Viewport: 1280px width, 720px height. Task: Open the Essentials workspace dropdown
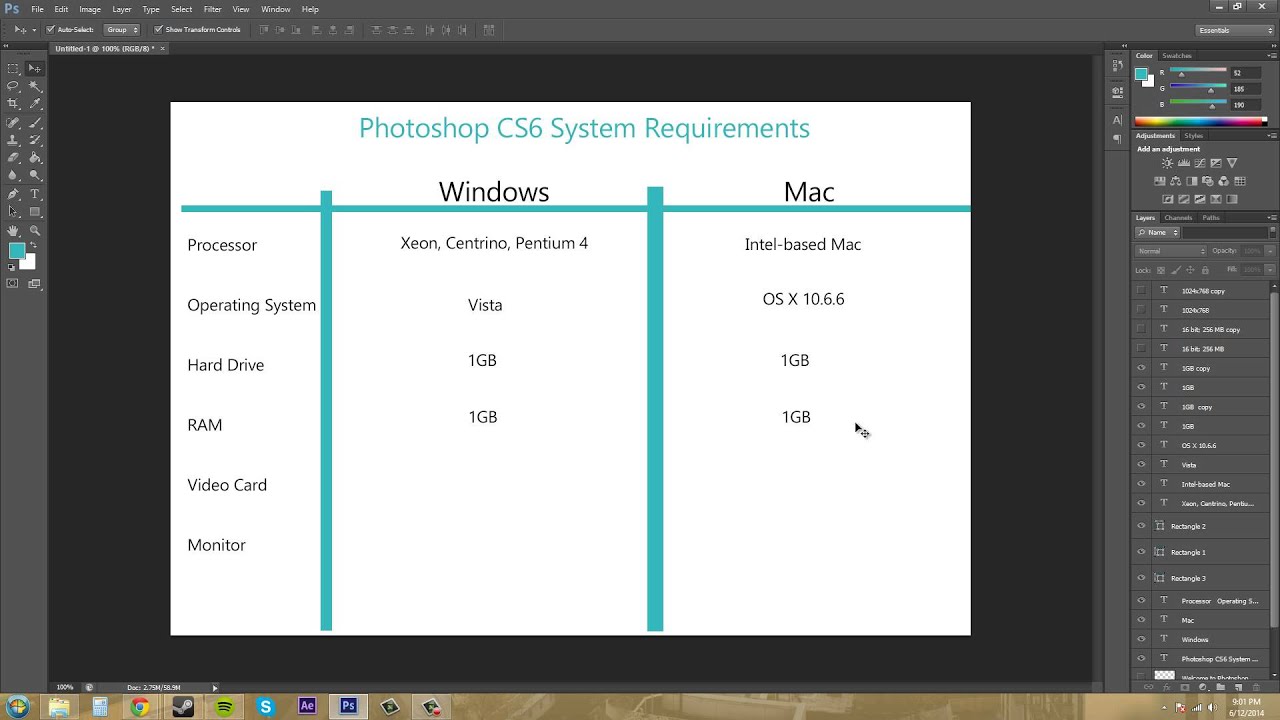[x=1235, y=30]
